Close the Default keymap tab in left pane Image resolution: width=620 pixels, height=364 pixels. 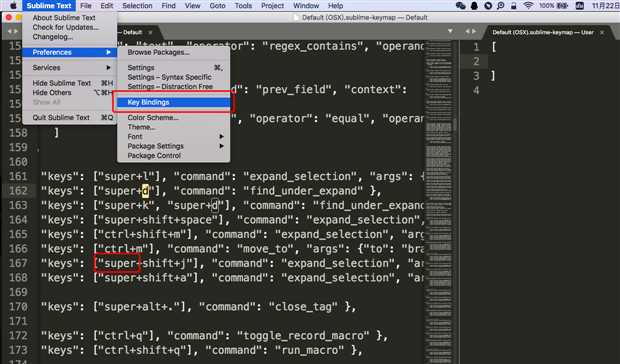click(150, 32)
